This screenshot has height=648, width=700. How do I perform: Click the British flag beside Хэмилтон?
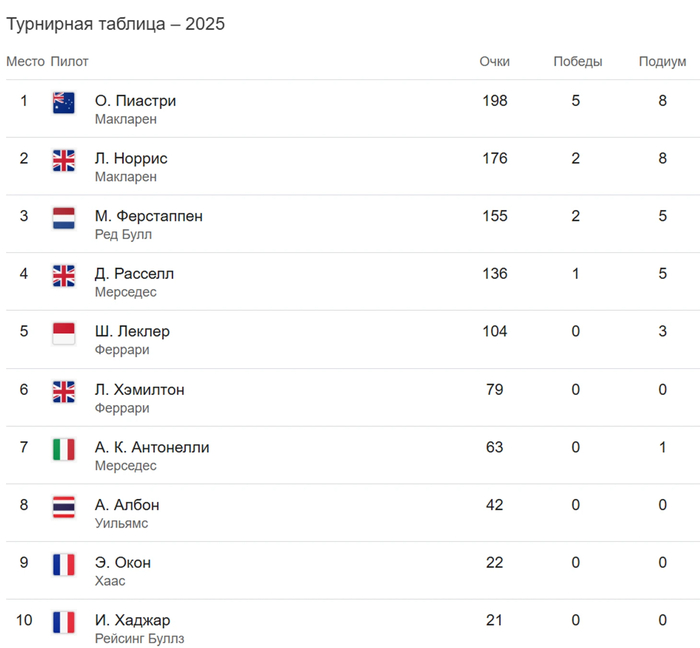pyautogui.click(x=64, y=391)
